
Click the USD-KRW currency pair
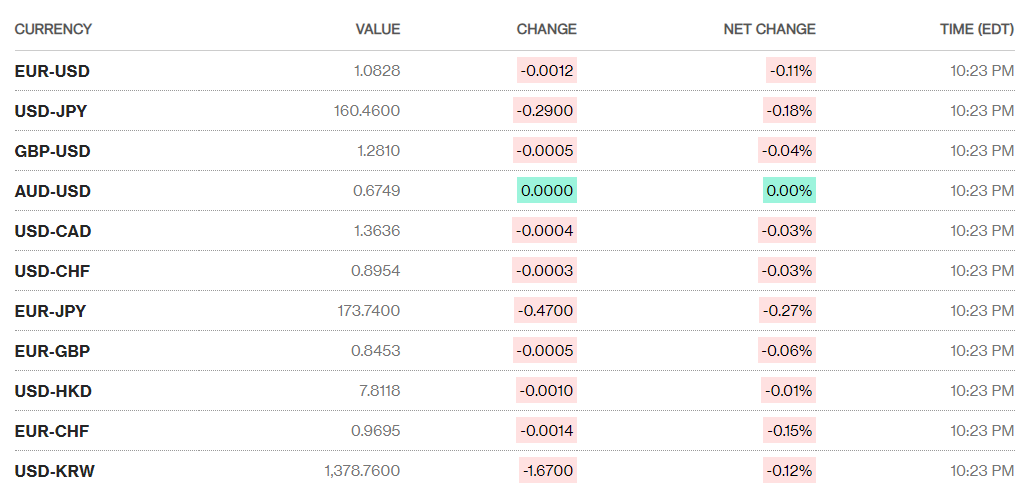pyautogui.click(x=55, y=471)
